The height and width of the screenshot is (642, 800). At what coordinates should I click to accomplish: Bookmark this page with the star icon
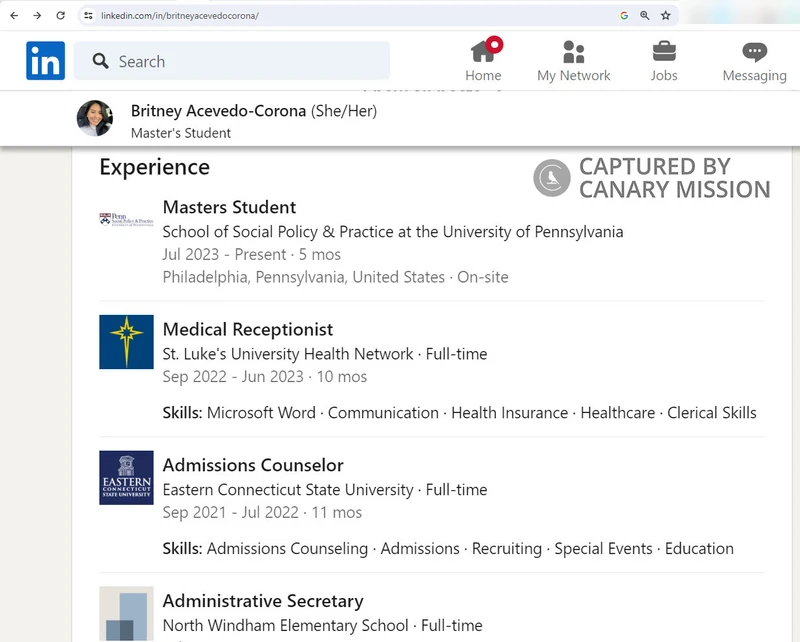666,15
